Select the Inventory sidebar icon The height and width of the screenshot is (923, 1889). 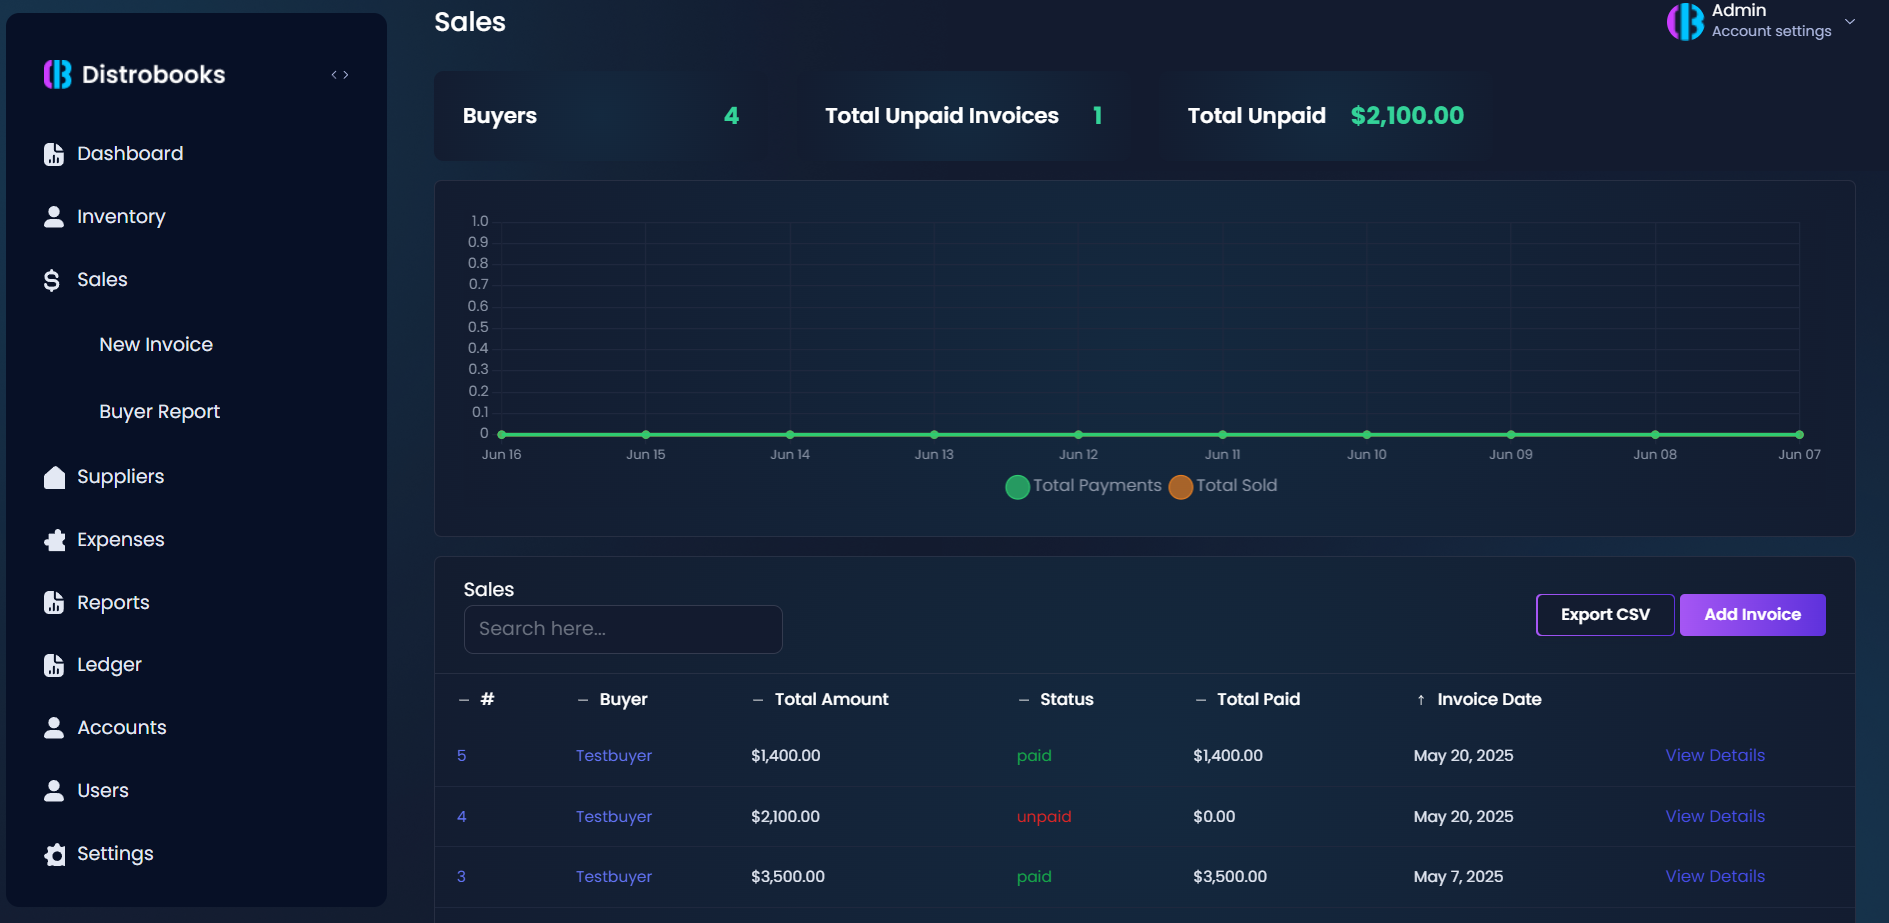tap(54, 216)
